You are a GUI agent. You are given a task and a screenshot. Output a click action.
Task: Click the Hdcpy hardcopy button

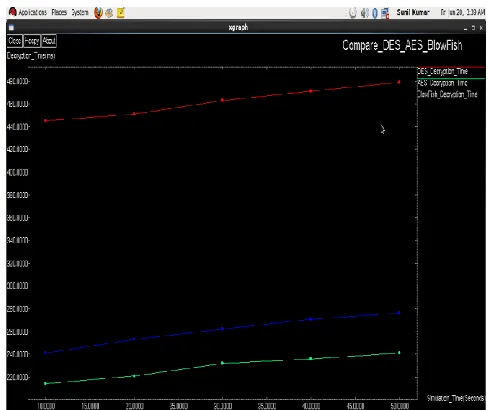(32, 41)
